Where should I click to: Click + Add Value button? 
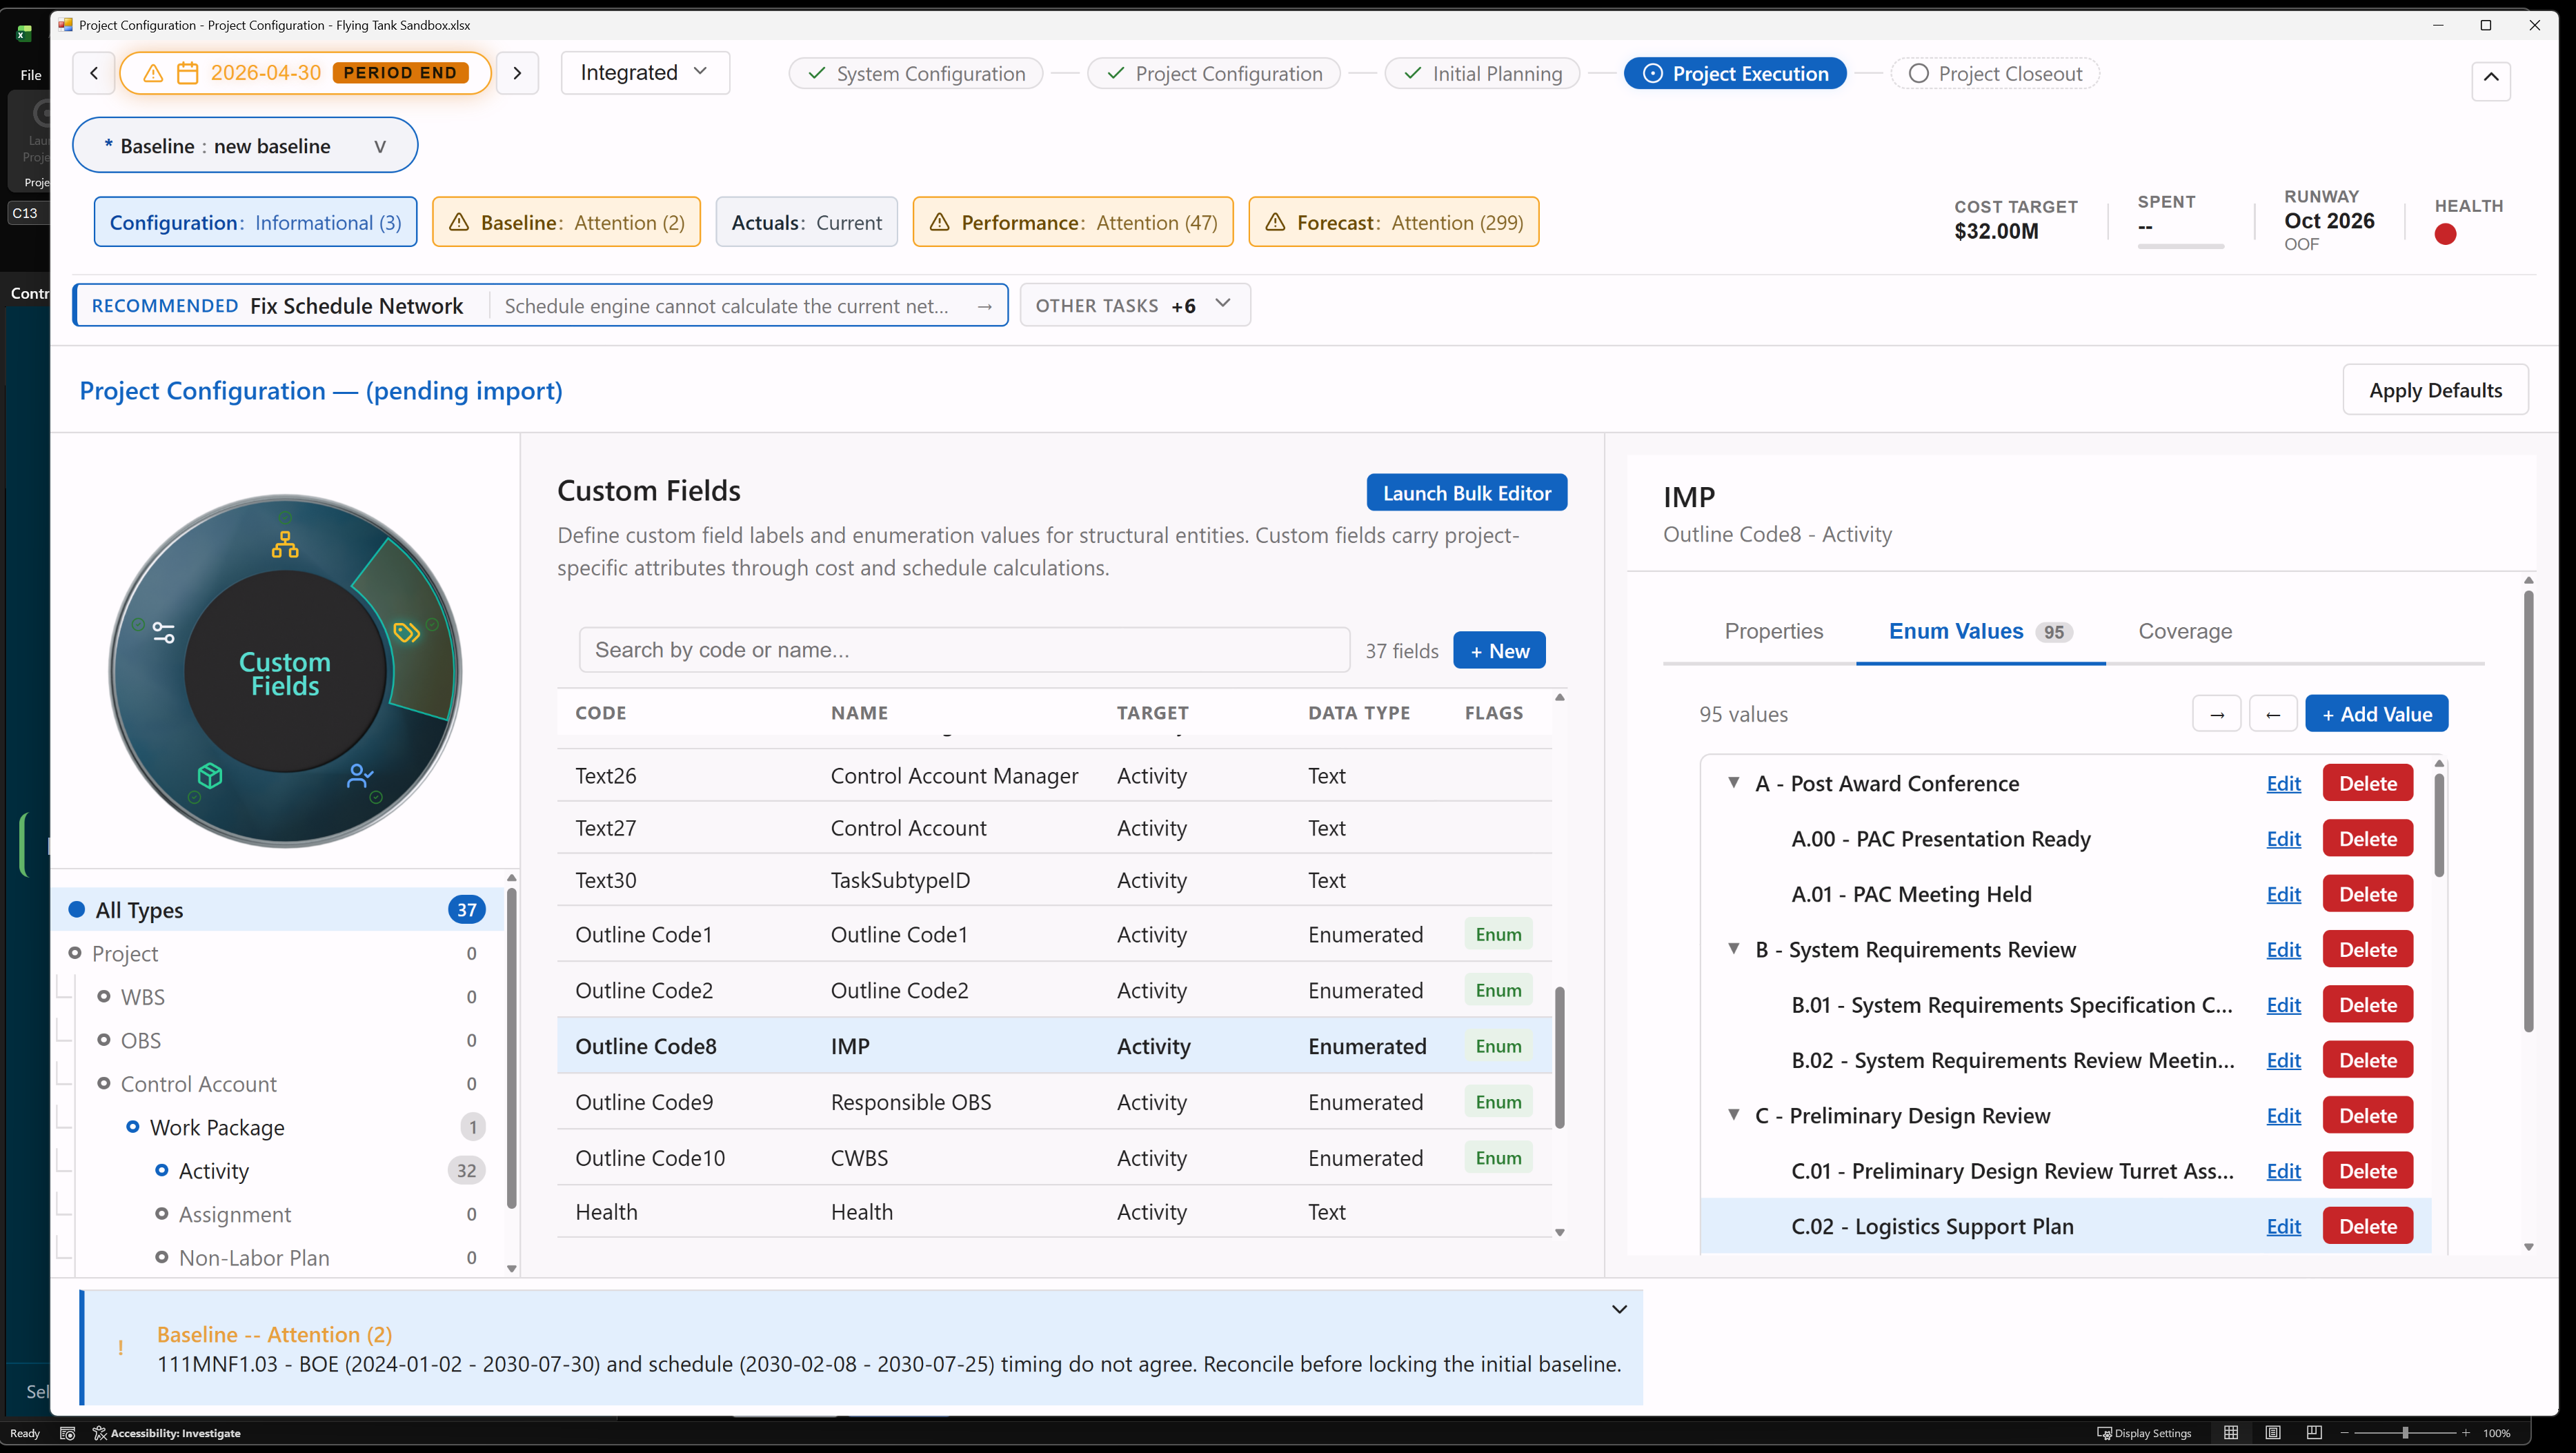click(2376, 714)
